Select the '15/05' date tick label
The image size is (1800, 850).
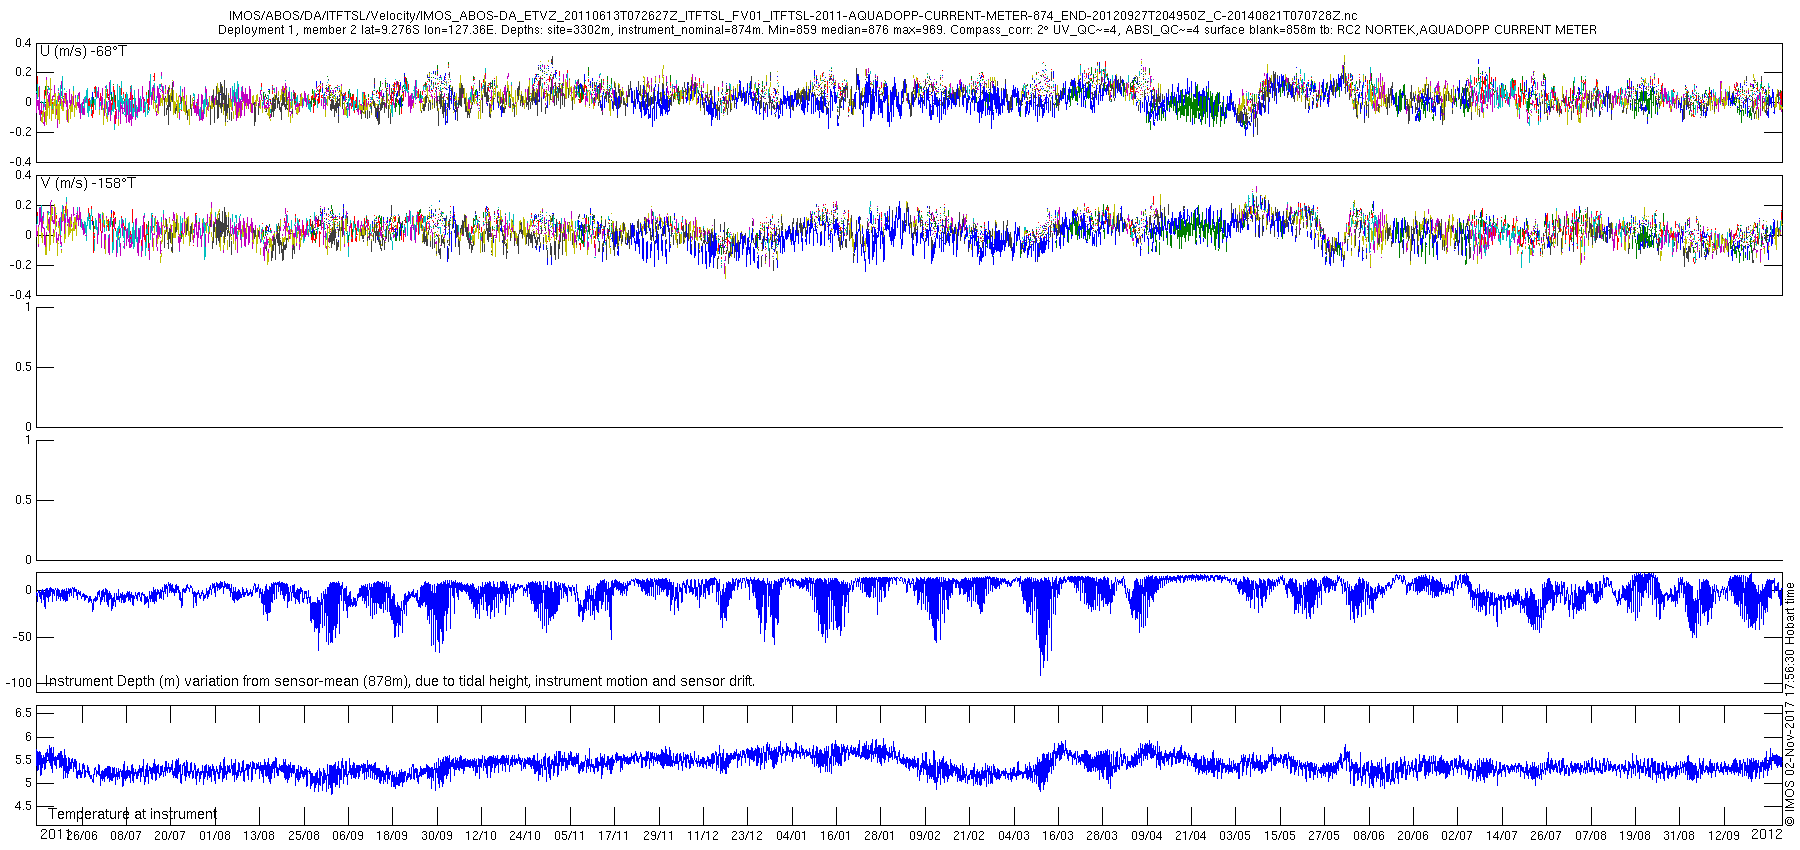(x=1280, y=836)
